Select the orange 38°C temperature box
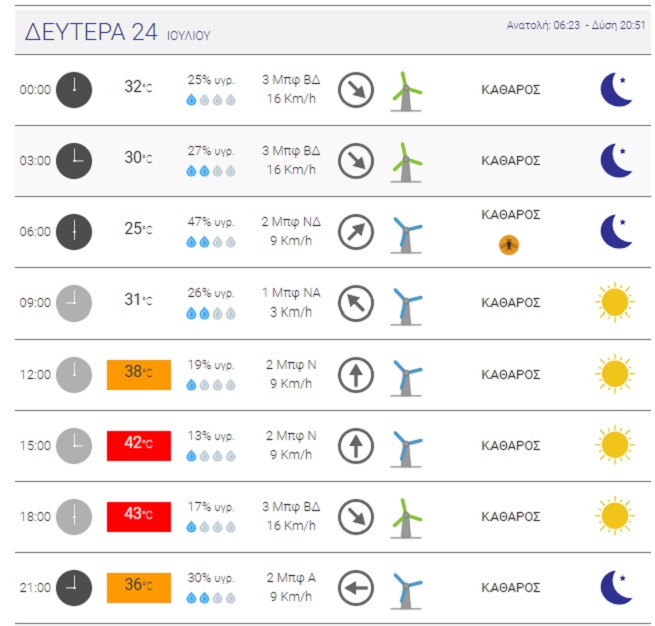655x626 pixels. (x=139, y=375)
